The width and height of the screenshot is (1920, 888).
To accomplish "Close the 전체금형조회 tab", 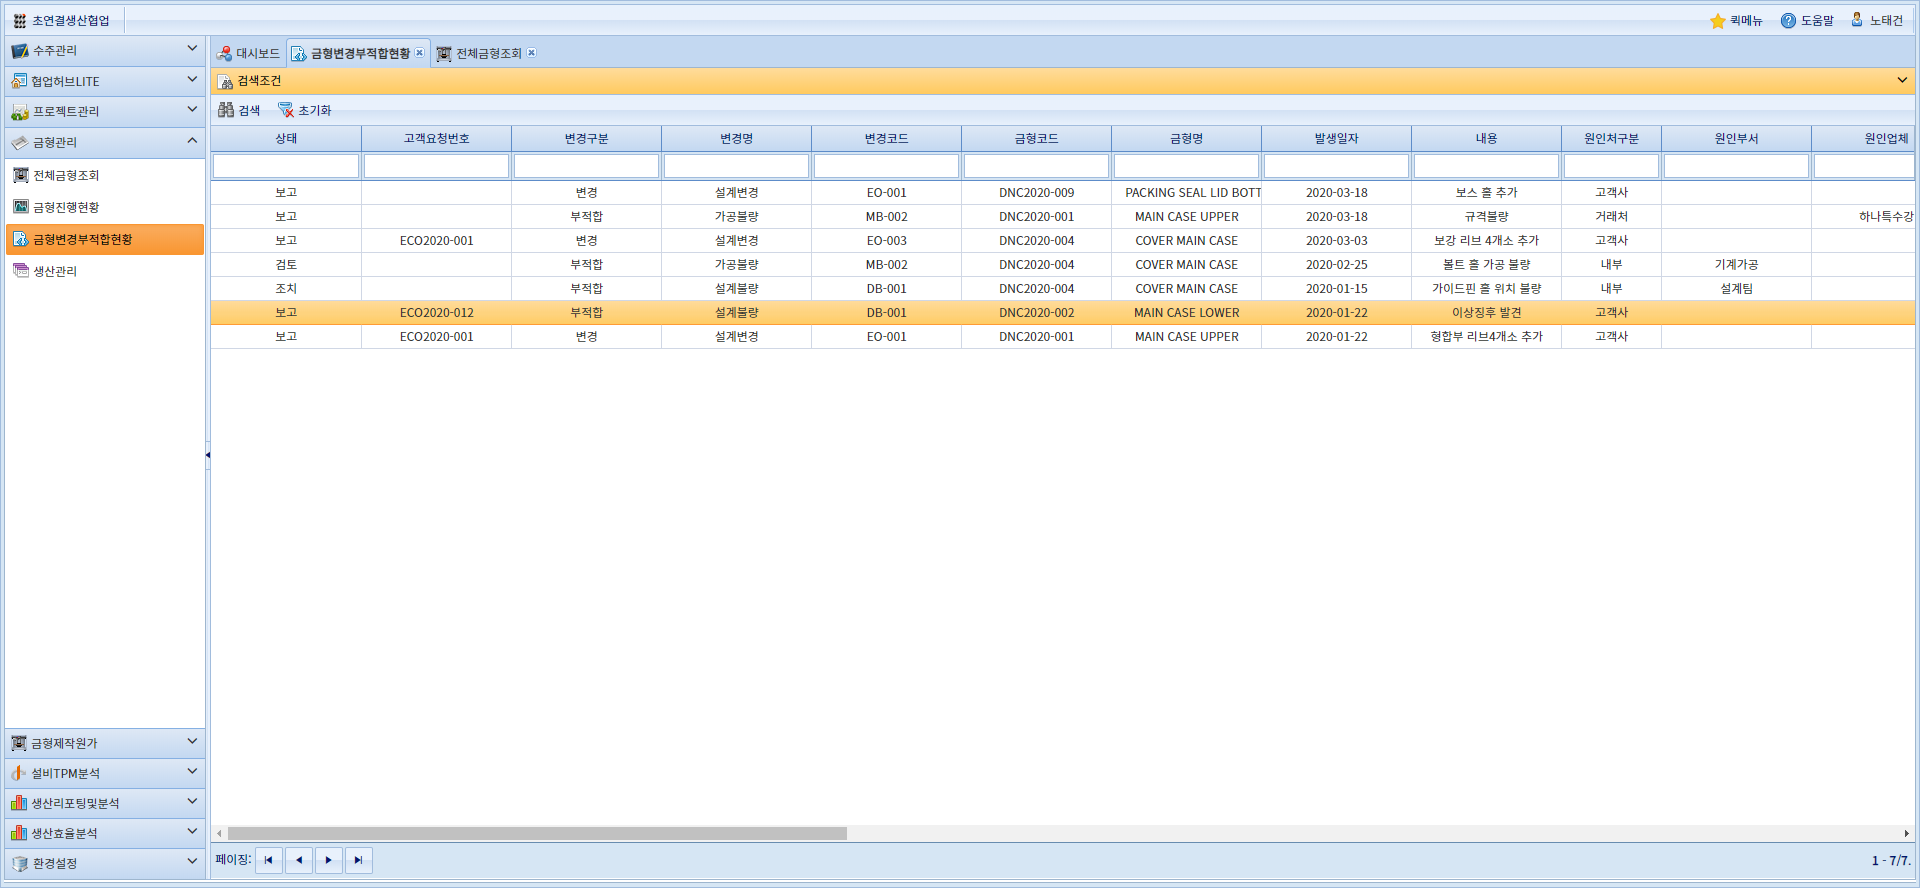I will coord(532,53).
